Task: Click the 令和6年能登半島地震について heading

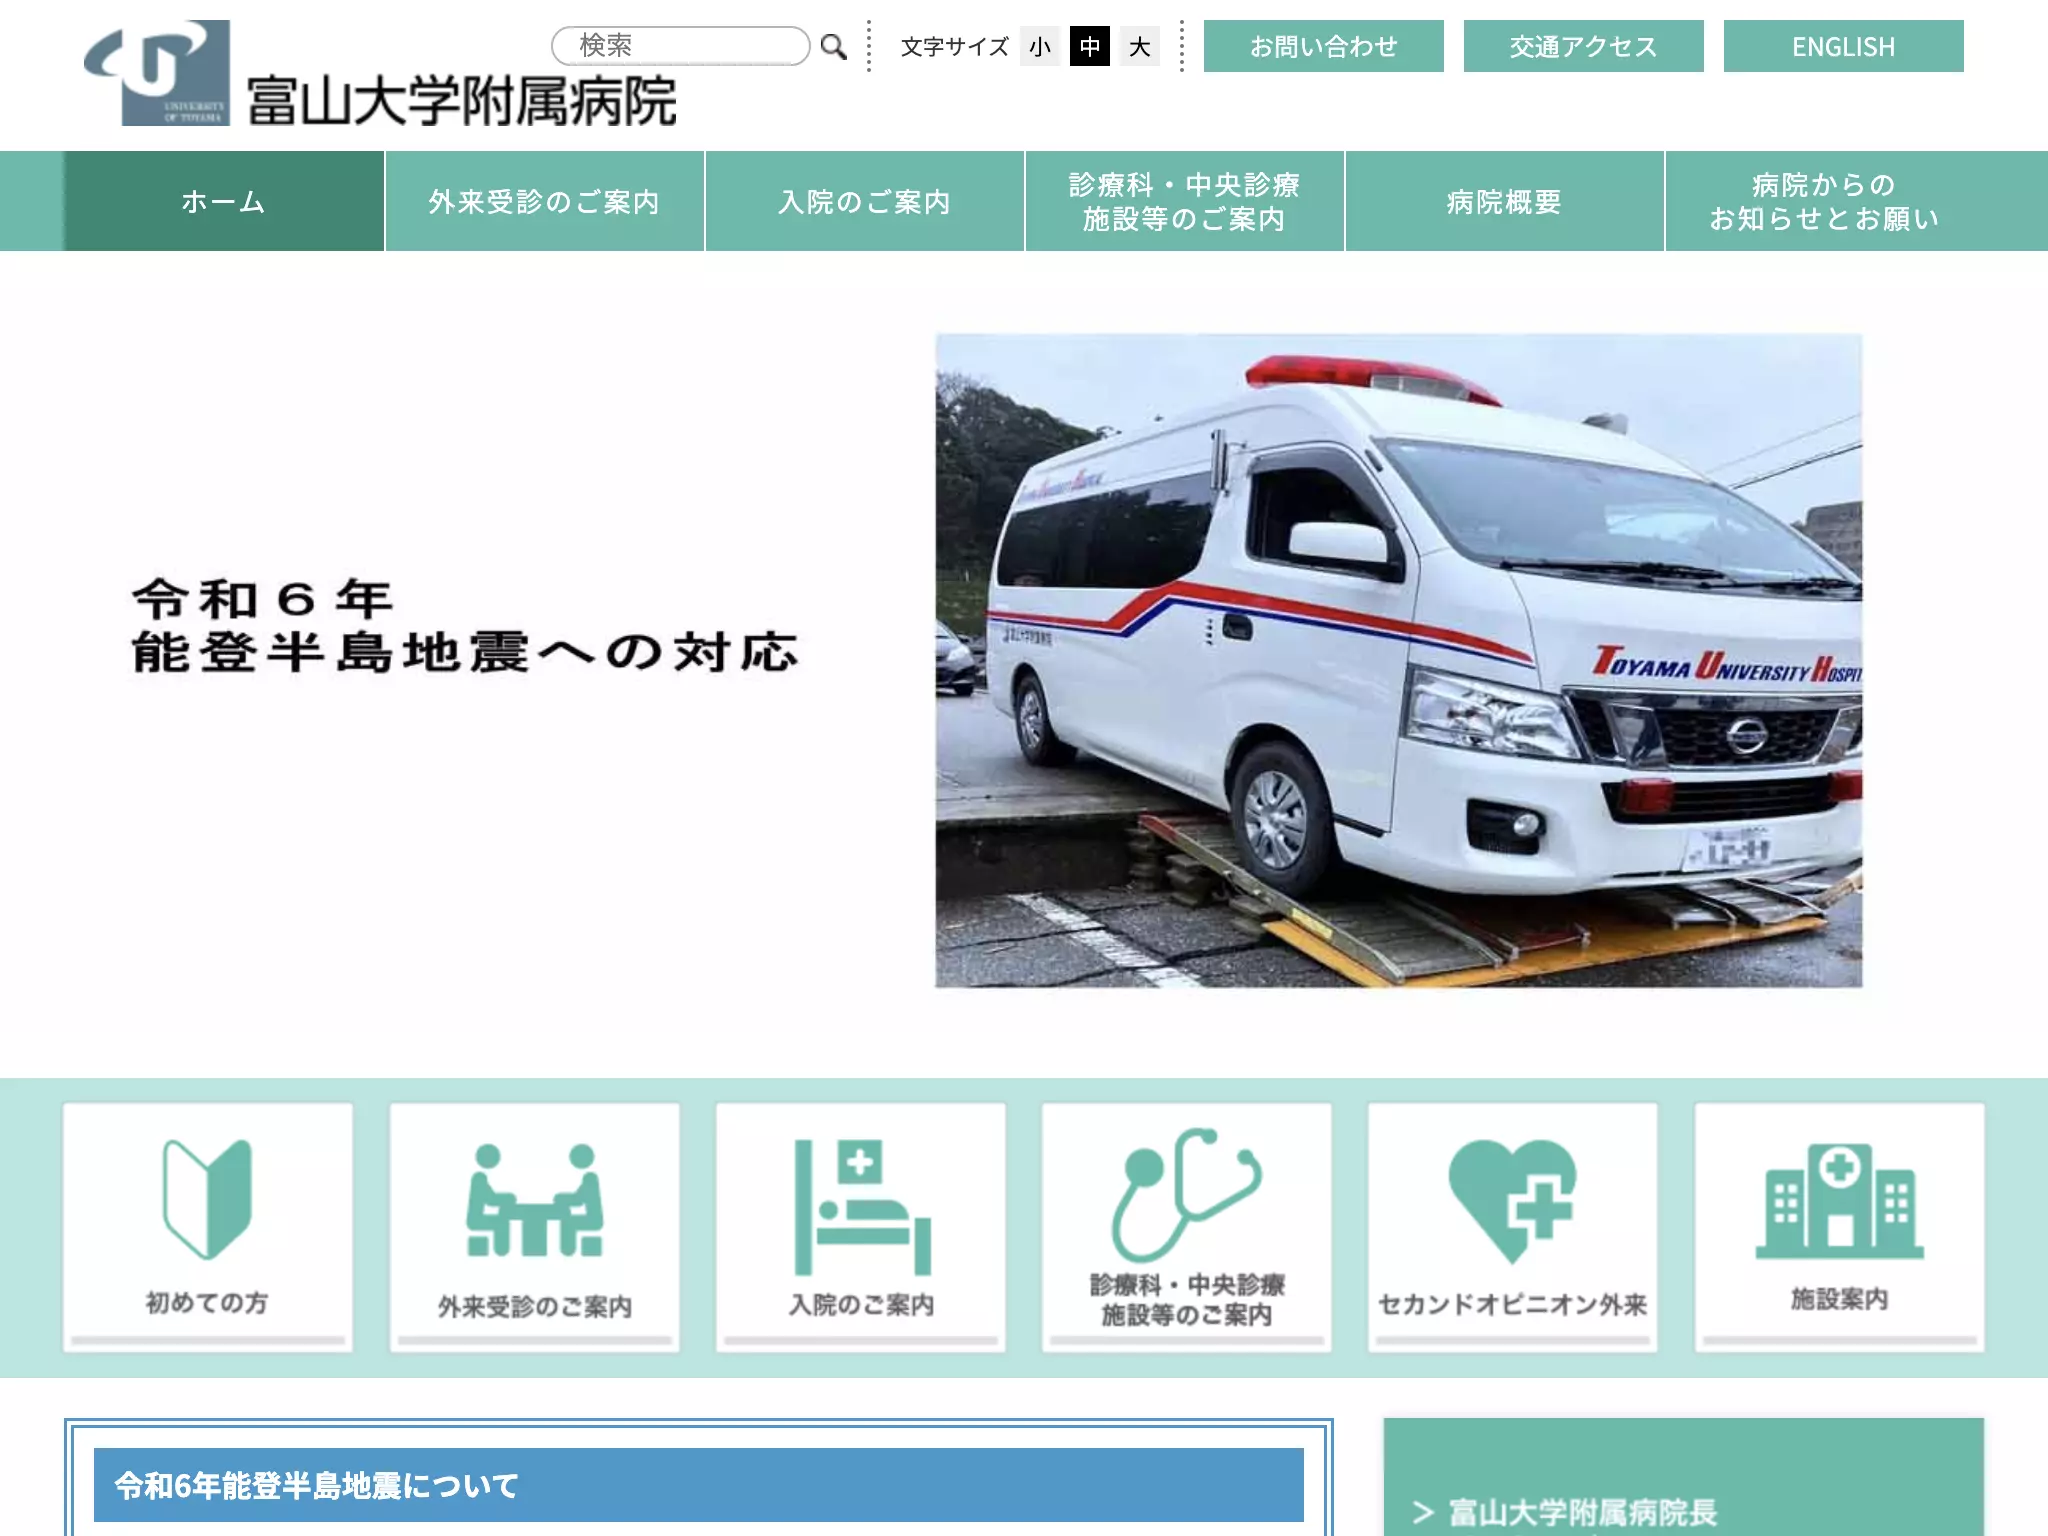Action: (x=699, y=1485)
